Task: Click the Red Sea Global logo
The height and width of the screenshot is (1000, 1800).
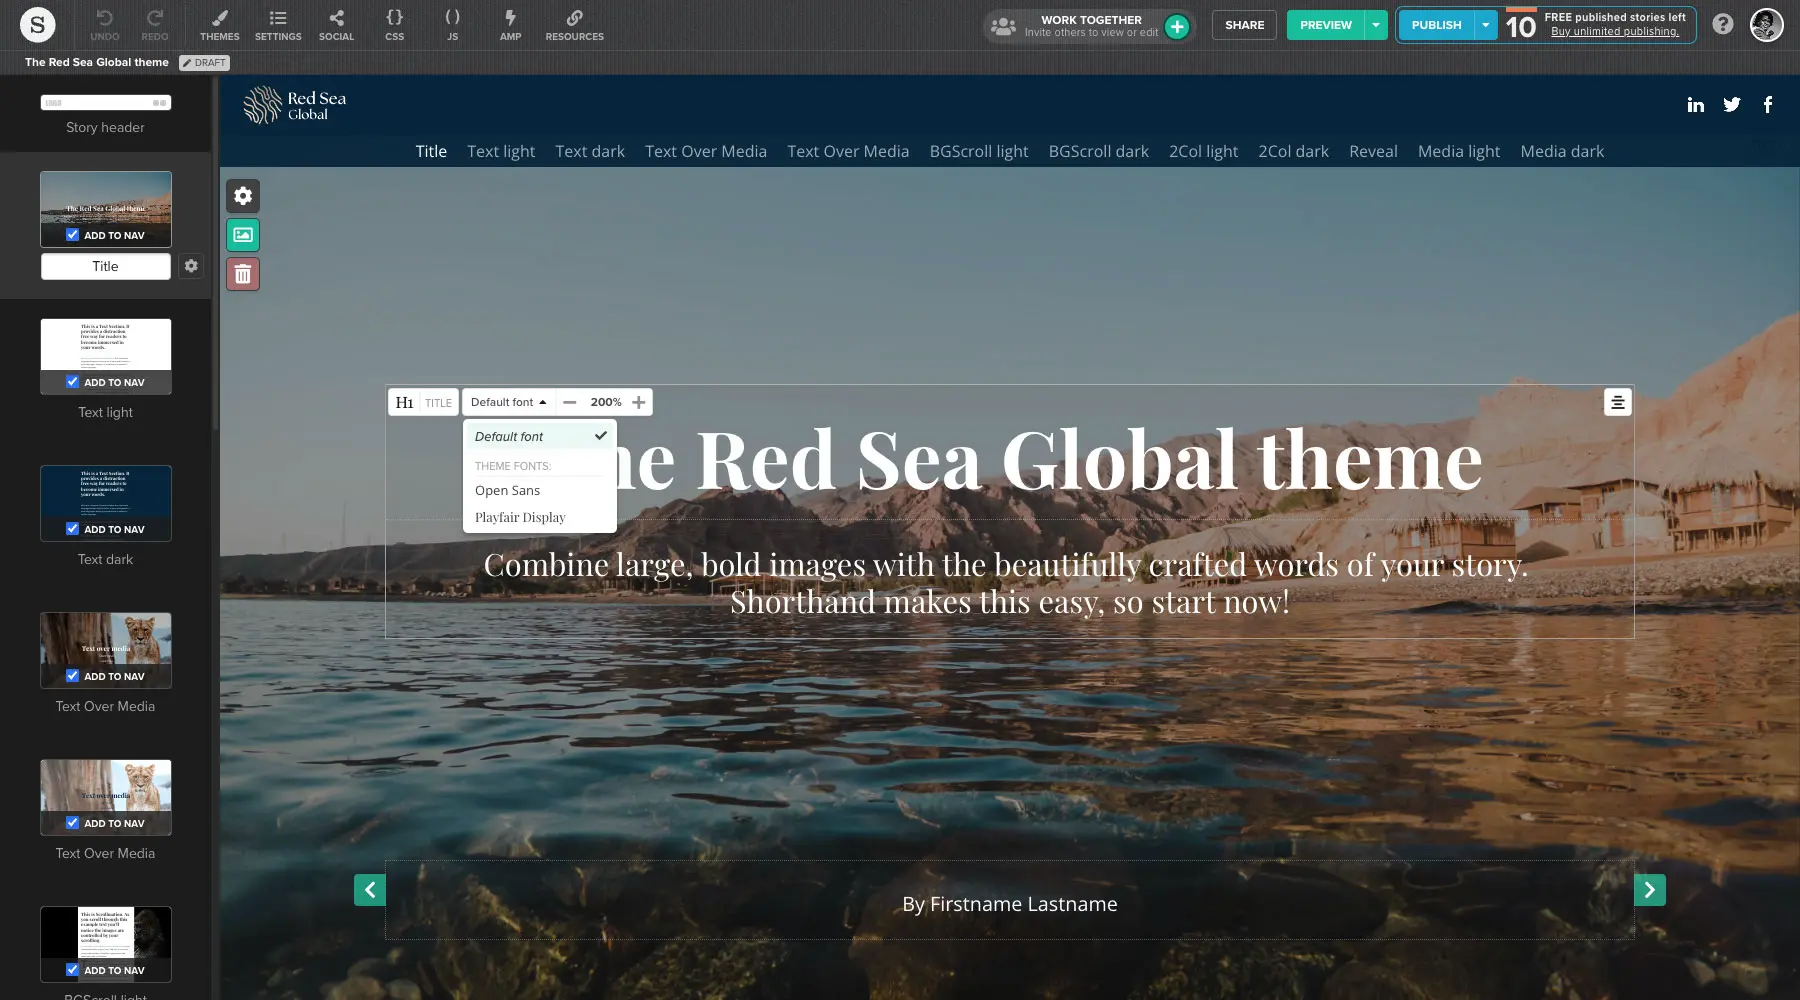Action: pyautogui.click(x=295, y=105)
